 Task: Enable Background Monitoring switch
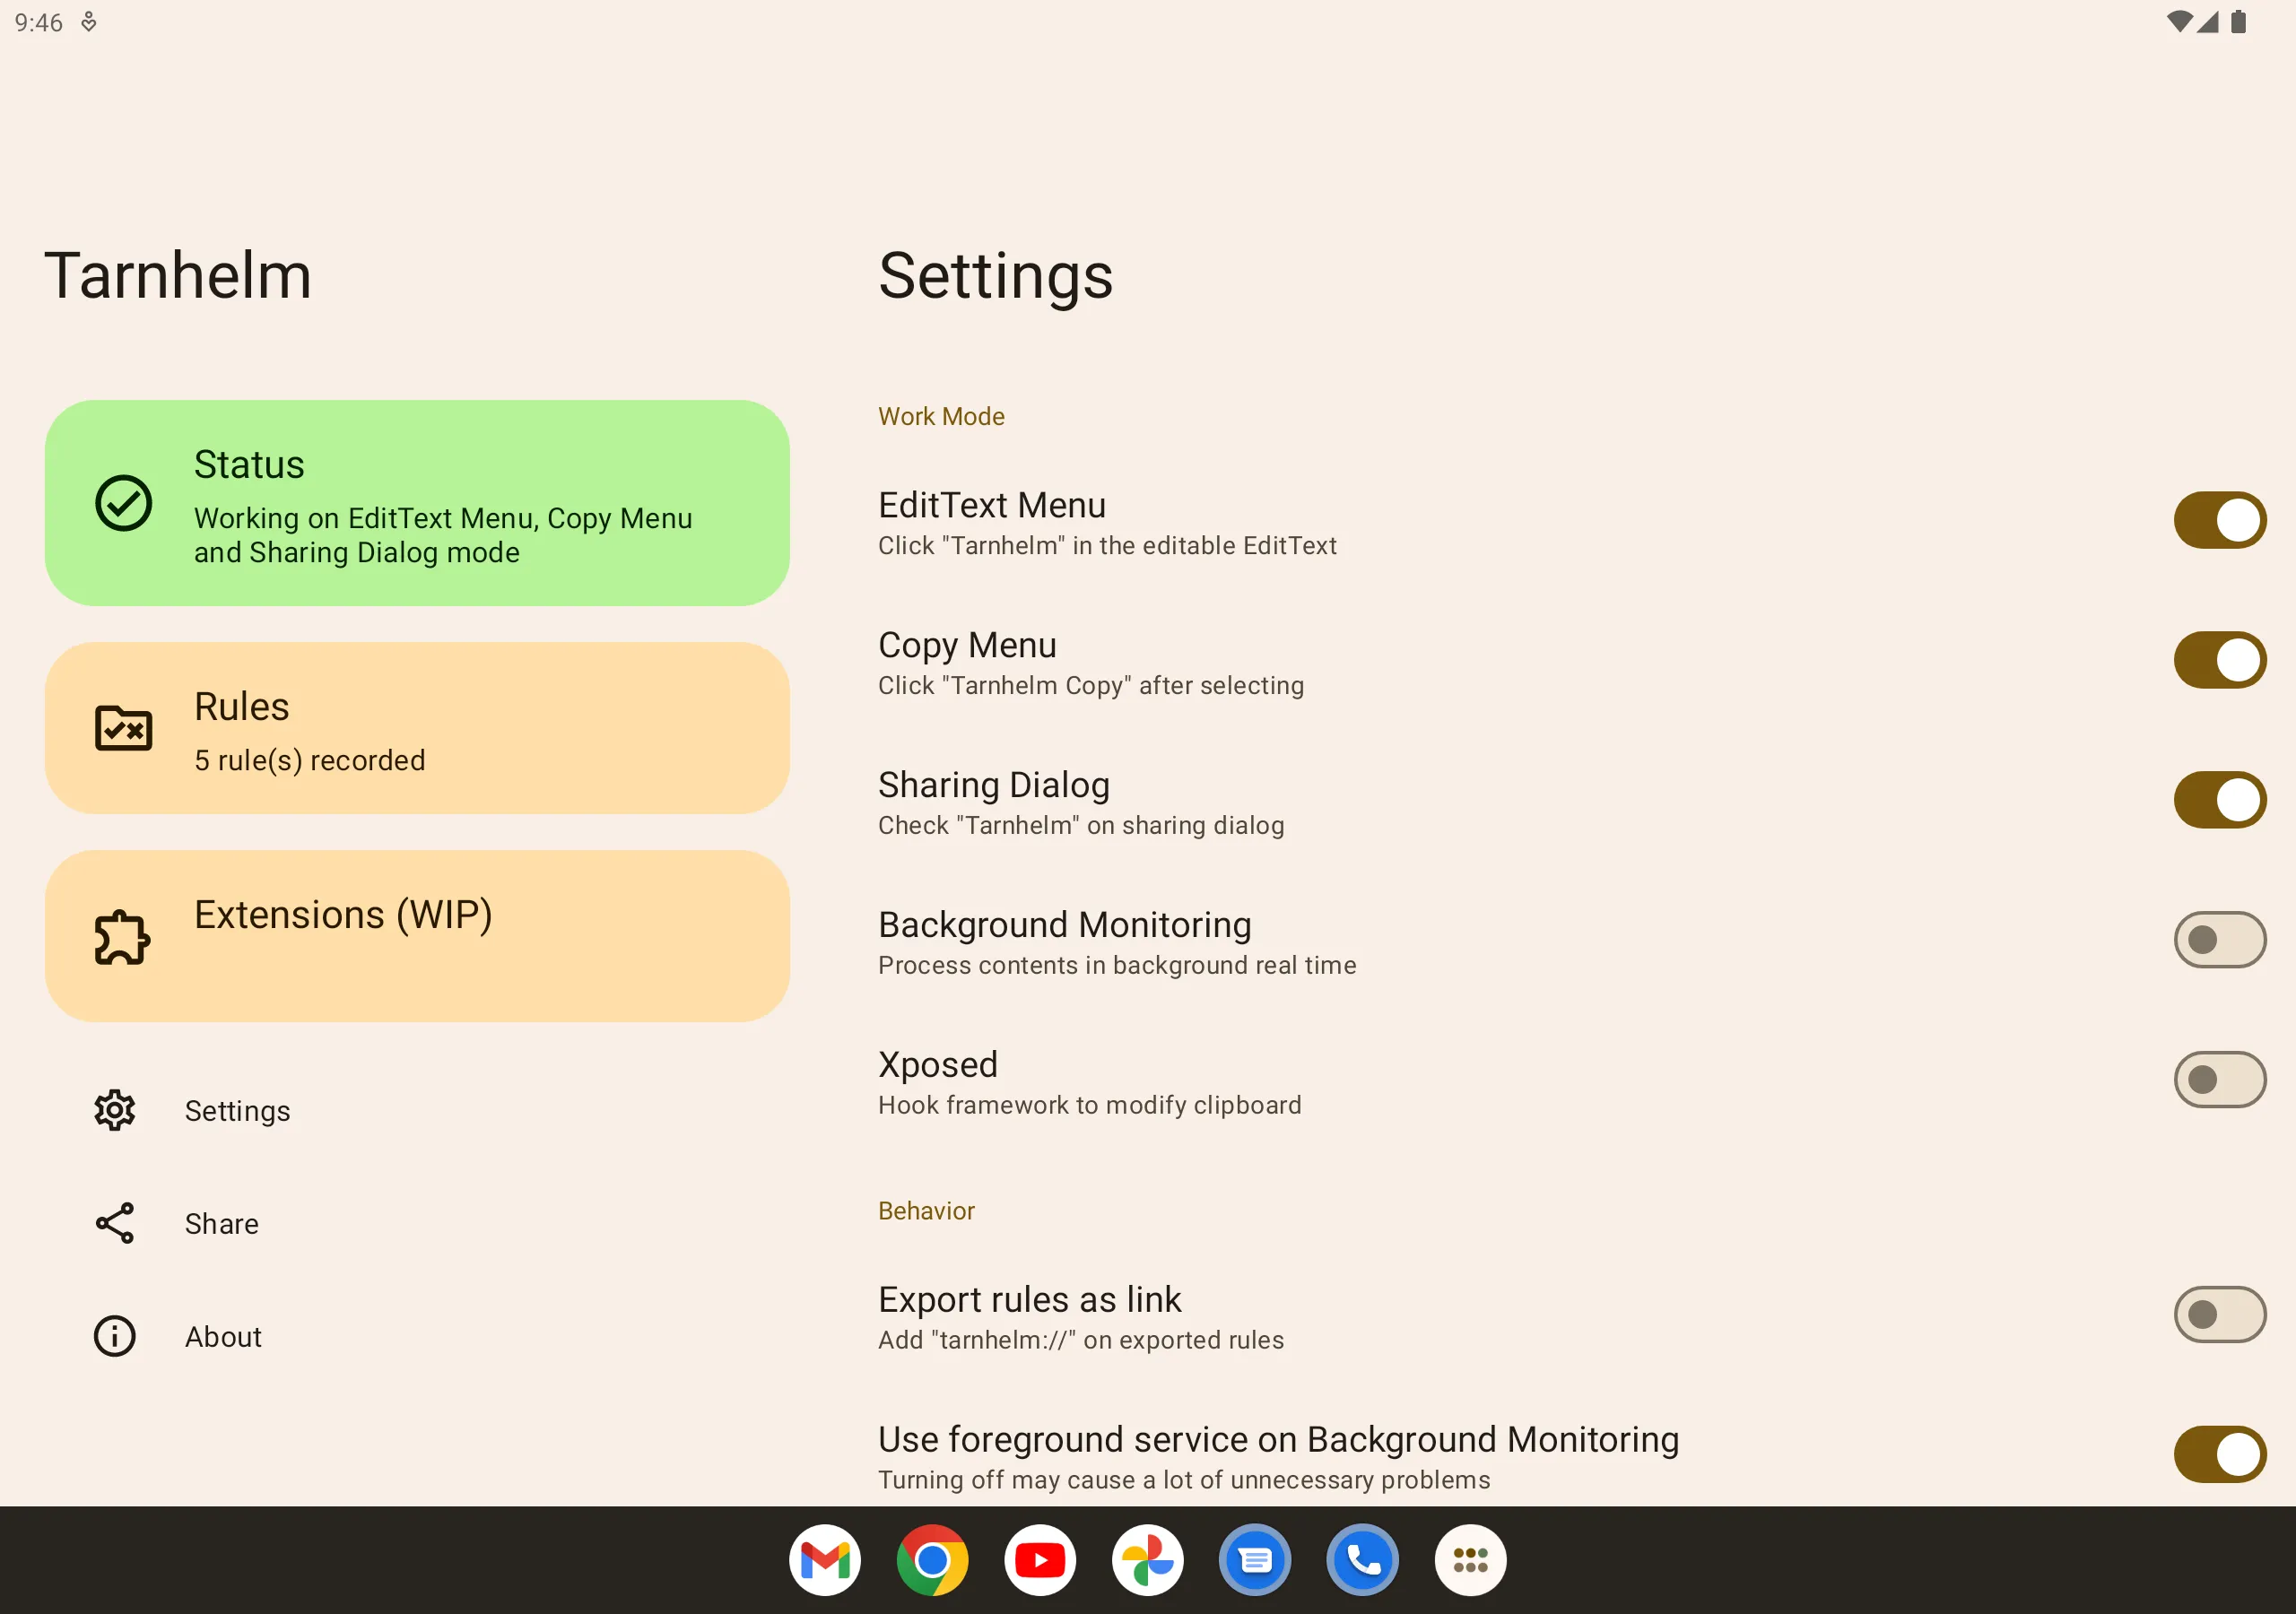tap(2219, 940)
